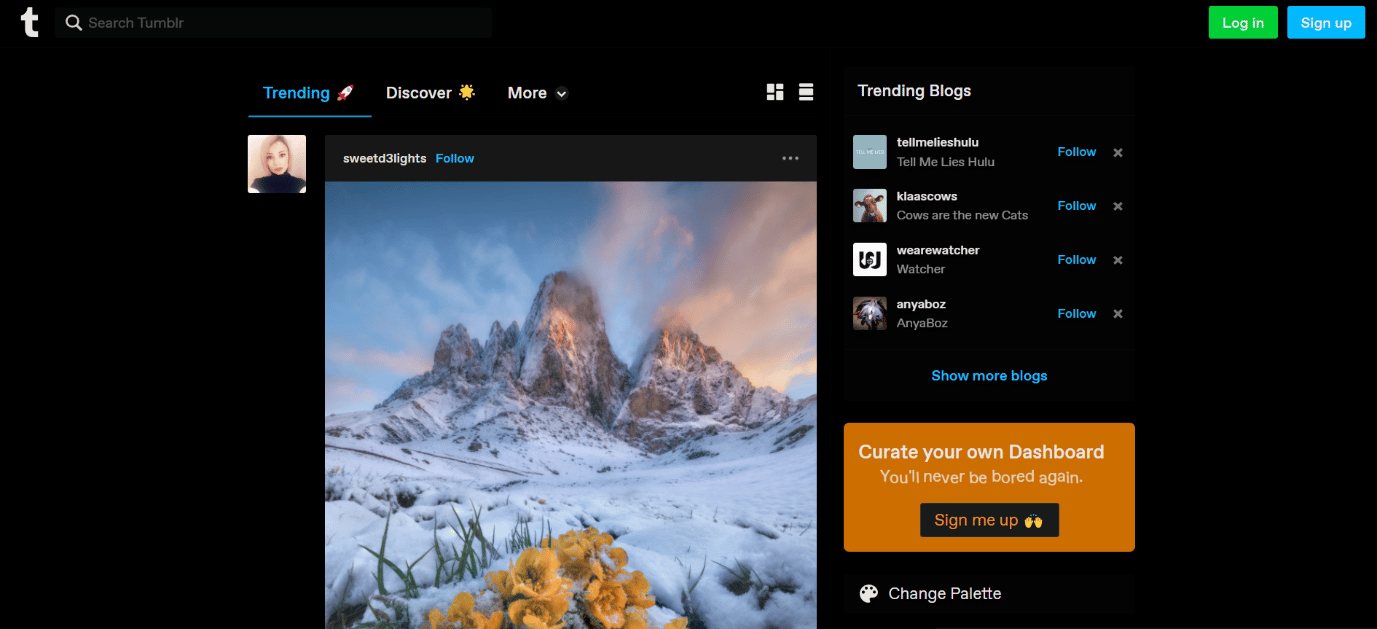
Task: Focus the Search Tumblr field
Action: coord(273,22)
